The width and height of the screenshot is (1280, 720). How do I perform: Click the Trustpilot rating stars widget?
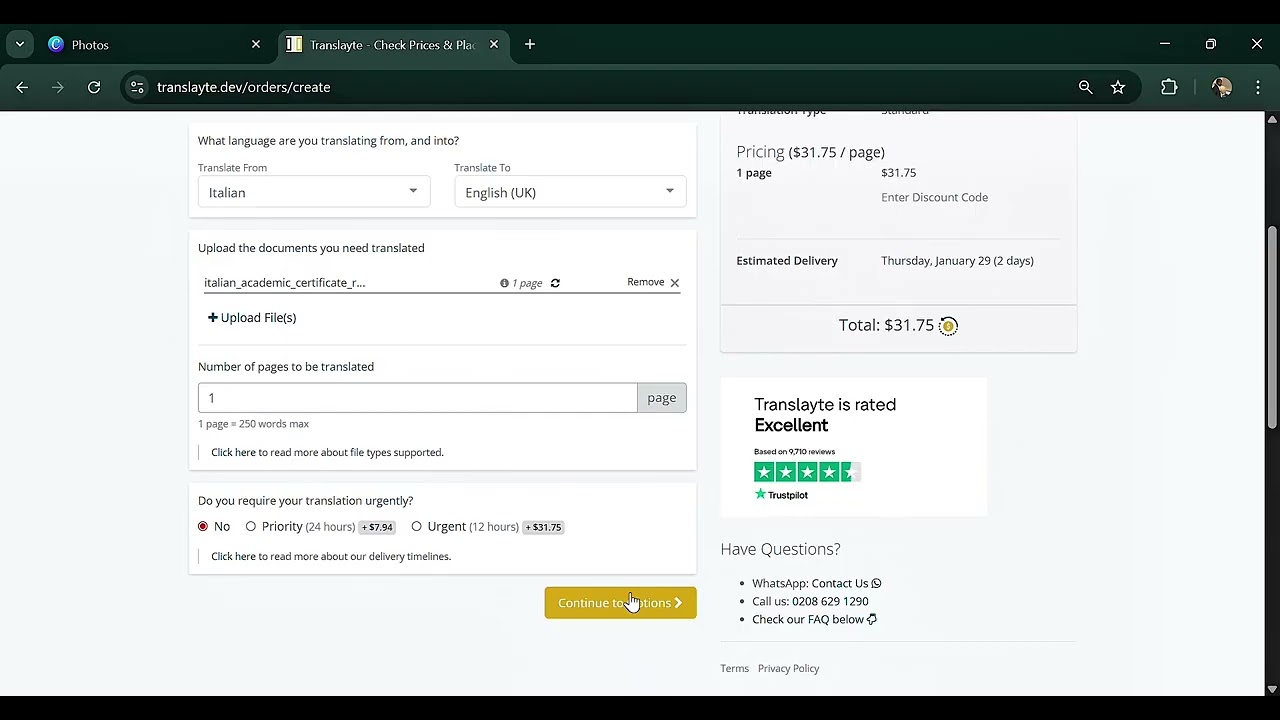(807, 472)
